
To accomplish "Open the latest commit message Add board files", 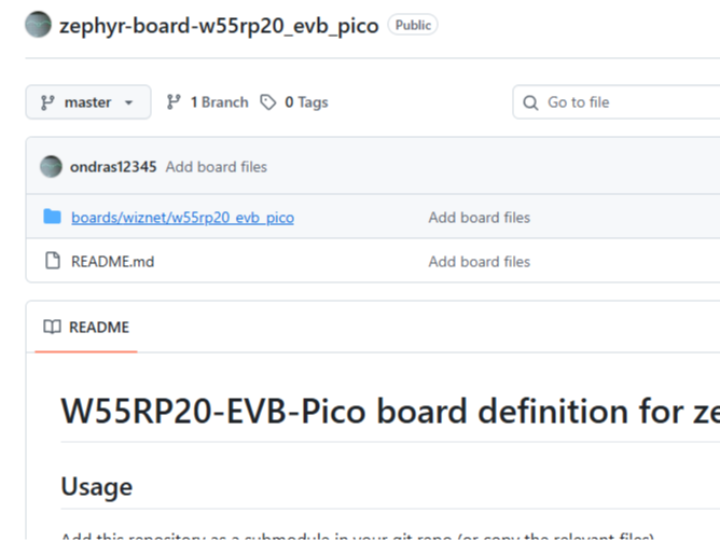I will pos(216,167).
